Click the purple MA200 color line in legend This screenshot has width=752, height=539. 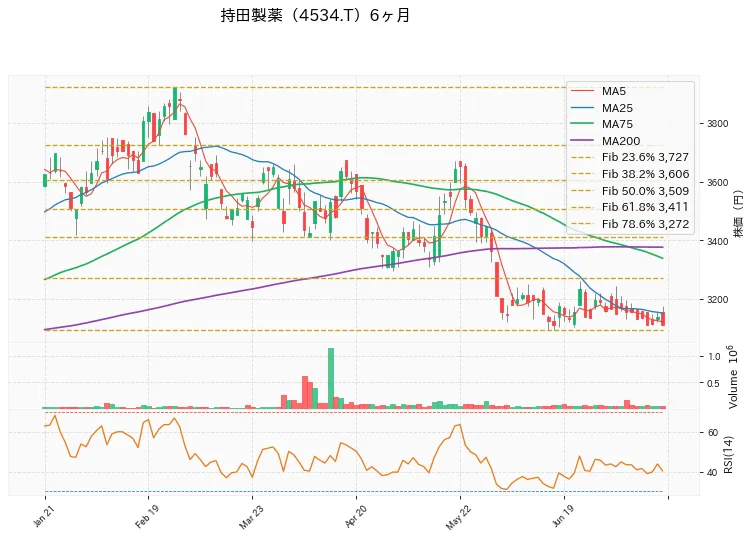583,141
